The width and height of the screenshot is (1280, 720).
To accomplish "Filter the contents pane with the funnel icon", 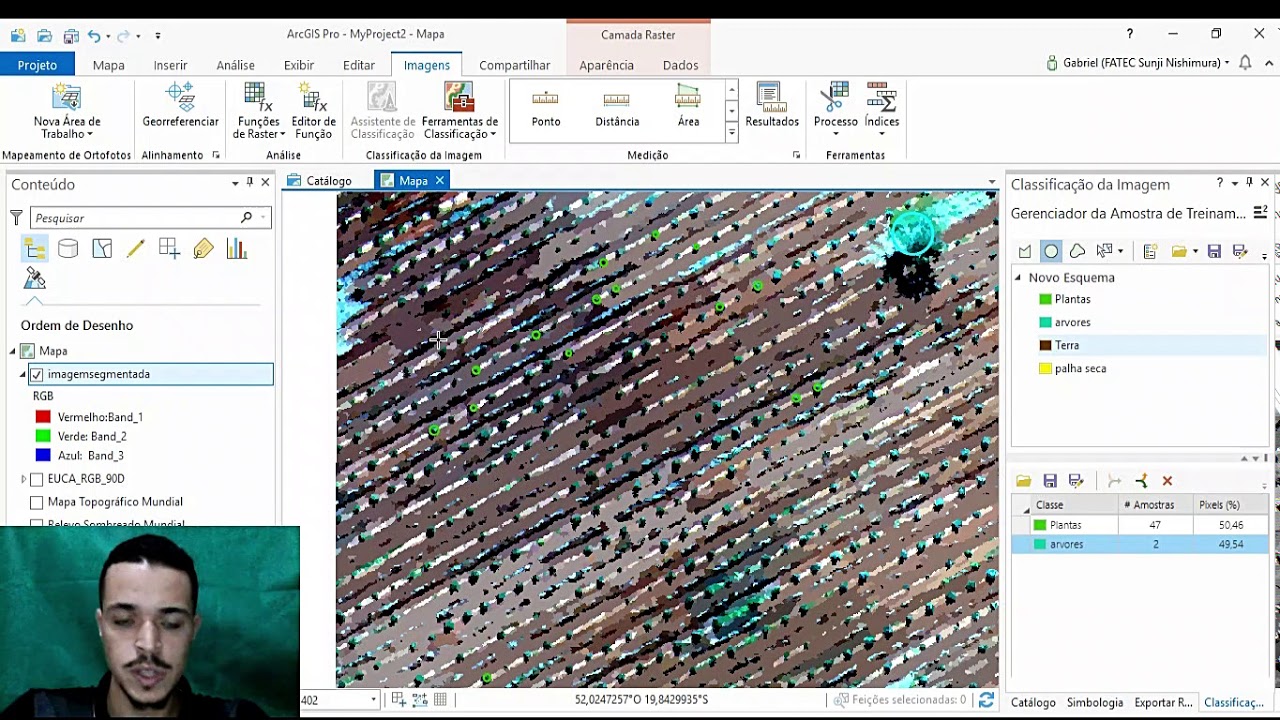I will pos(17,217).
